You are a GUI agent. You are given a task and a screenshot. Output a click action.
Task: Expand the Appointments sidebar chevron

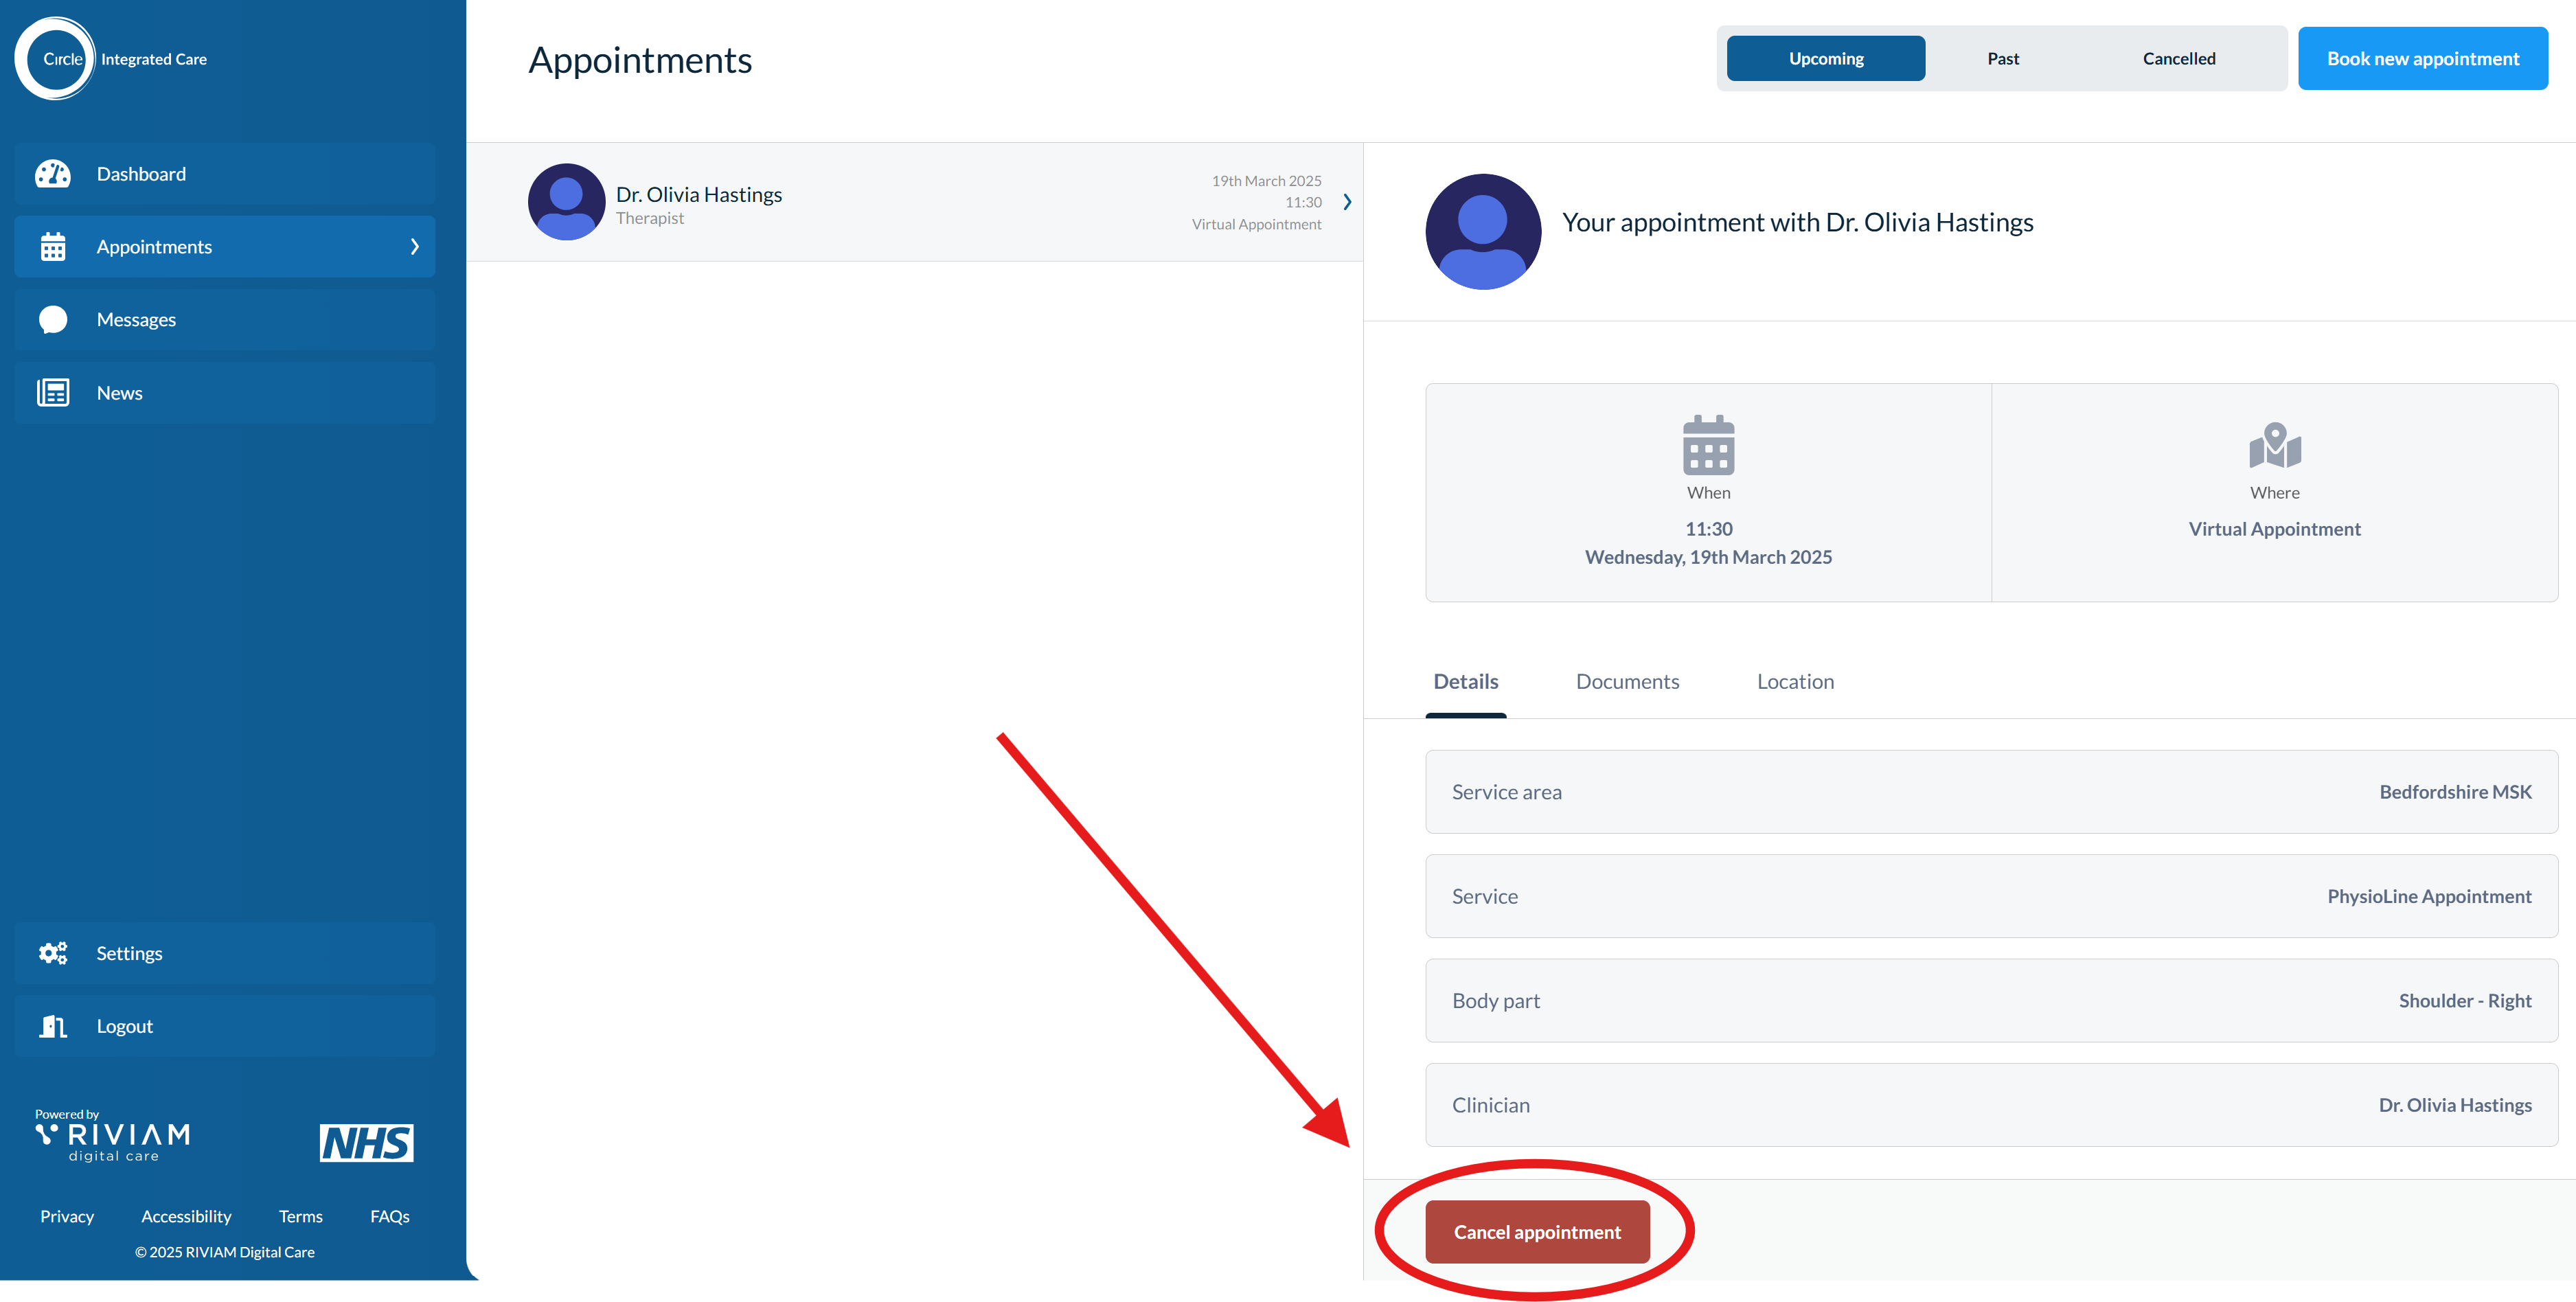[414, 247]
